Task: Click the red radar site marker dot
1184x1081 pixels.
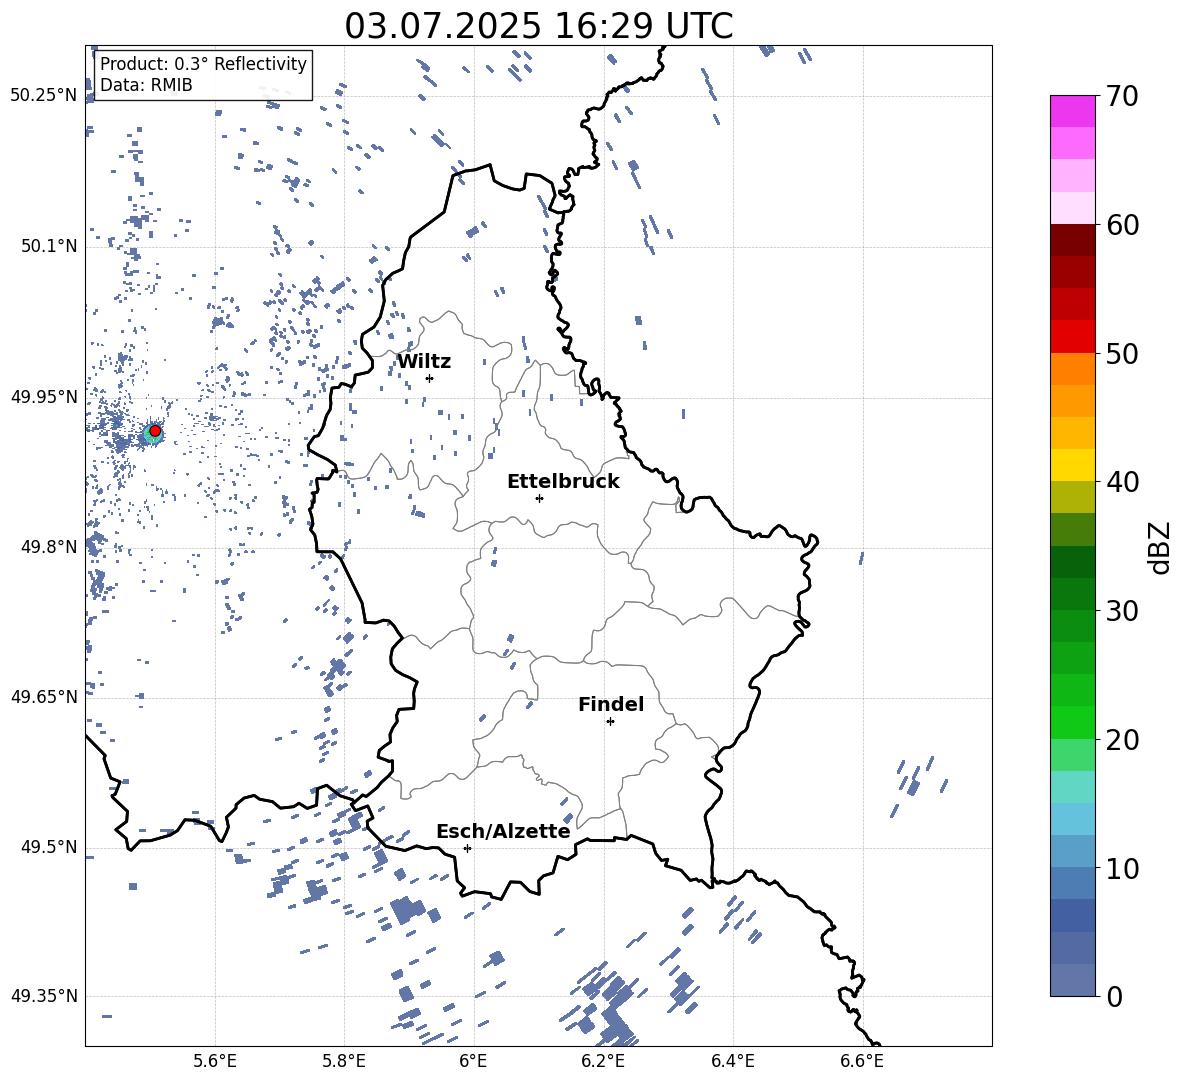Action: (x=155, y=431)
